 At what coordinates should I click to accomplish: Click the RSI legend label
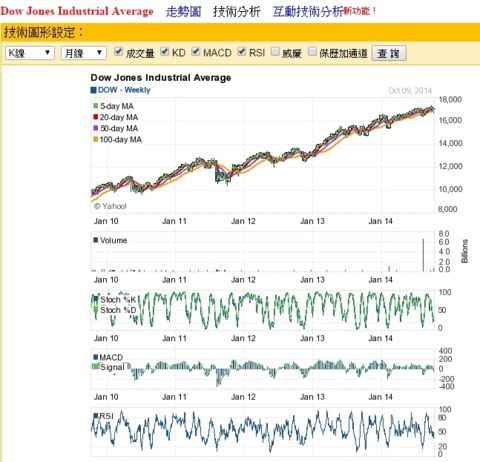[107, 416]
